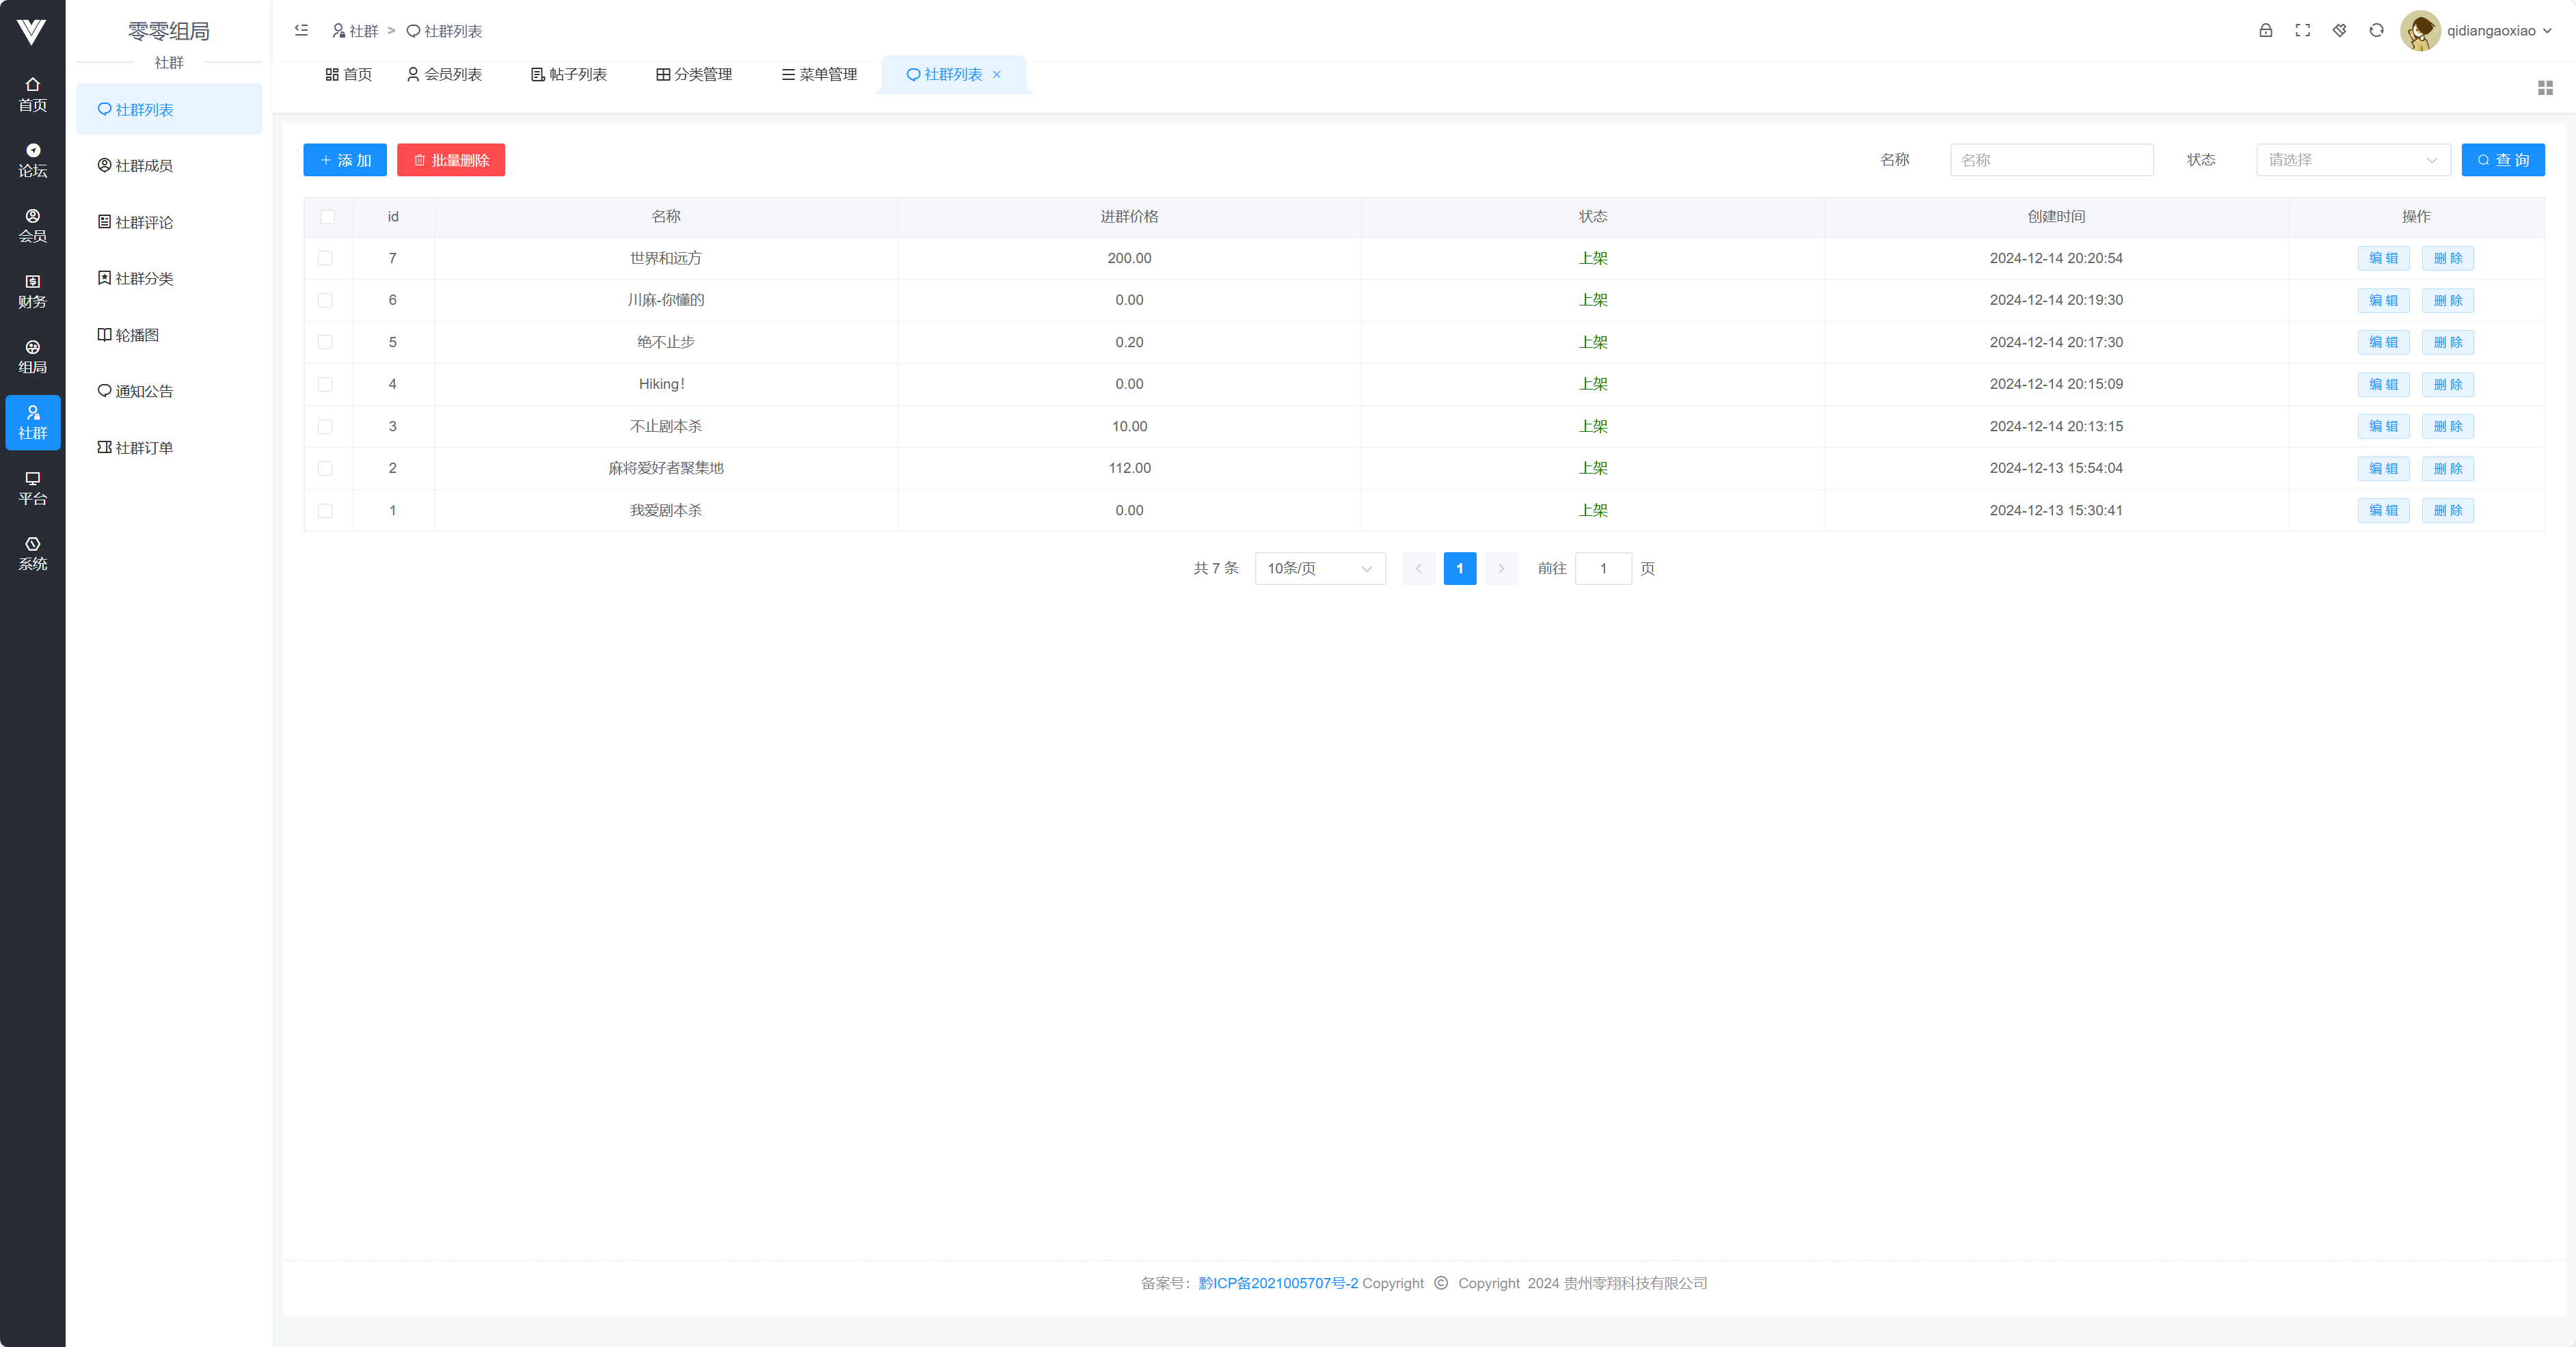
Task: Select checkbox for row 世界和远方
Action: (325, 258)
